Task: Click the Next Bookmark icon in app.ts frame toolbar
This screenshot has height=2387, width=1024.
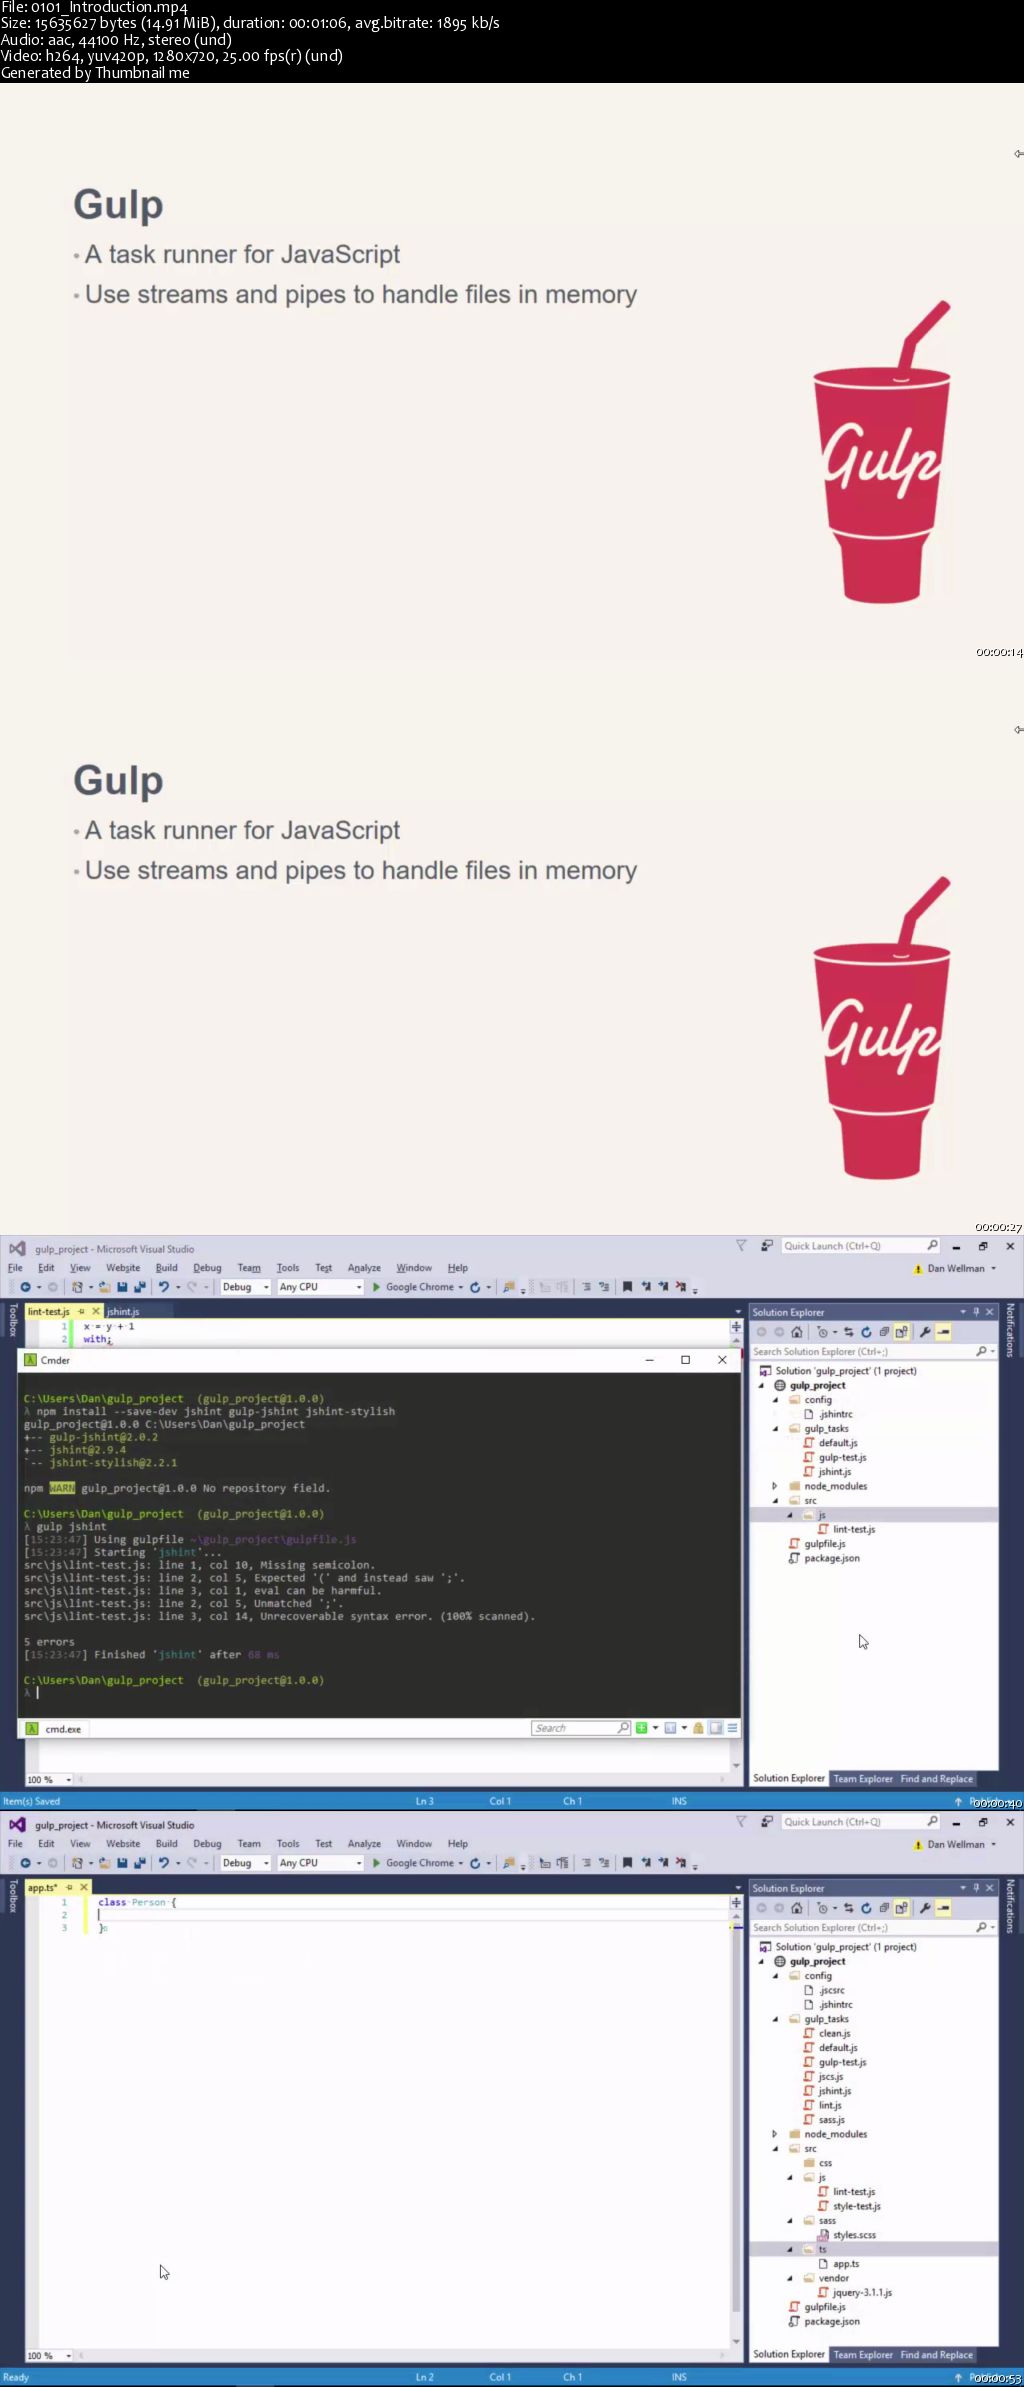Action: point(663,1863)
